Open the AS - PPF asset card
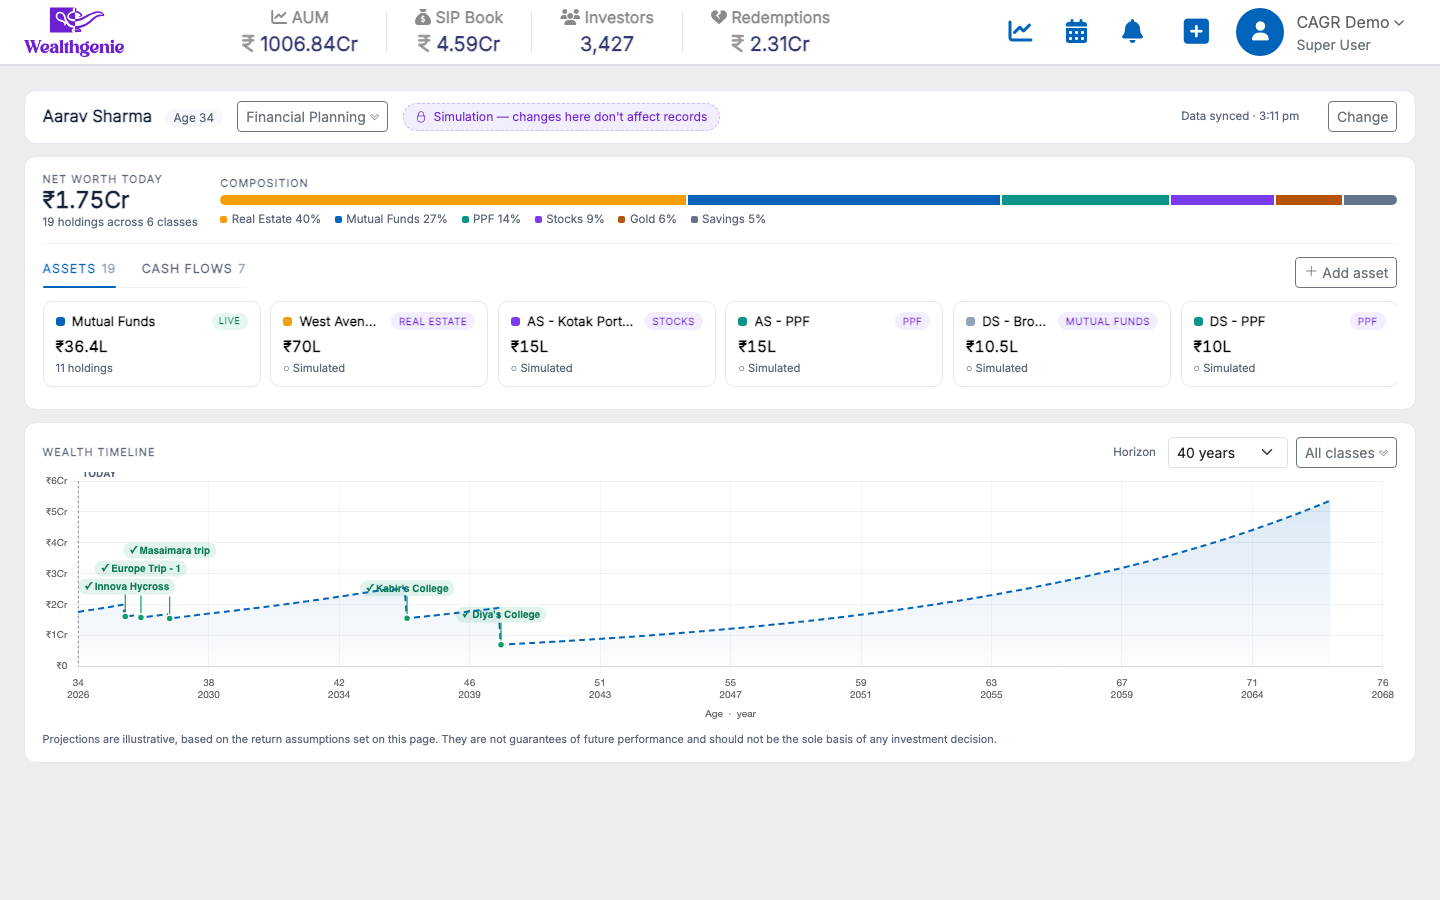The height and width of the screenshot is (900, 1440). pyautogui.click(x=834, y=344)
